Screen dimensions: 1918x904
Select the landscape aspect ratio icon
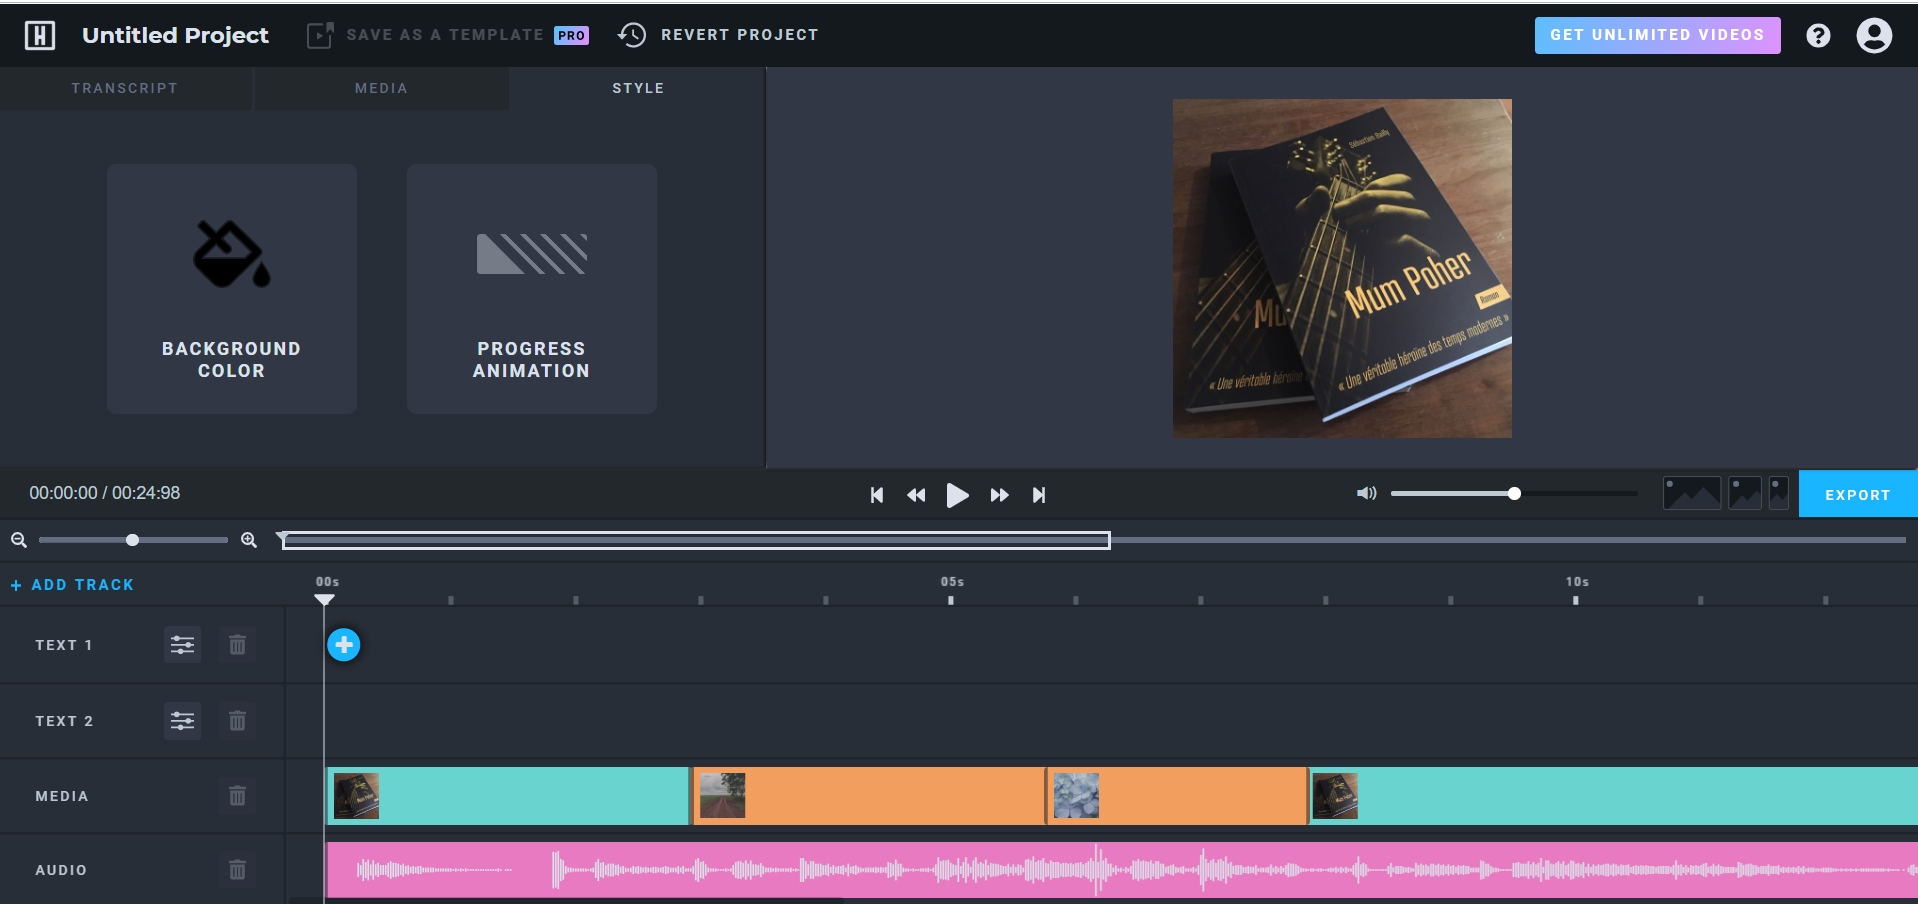point(1692,493)
